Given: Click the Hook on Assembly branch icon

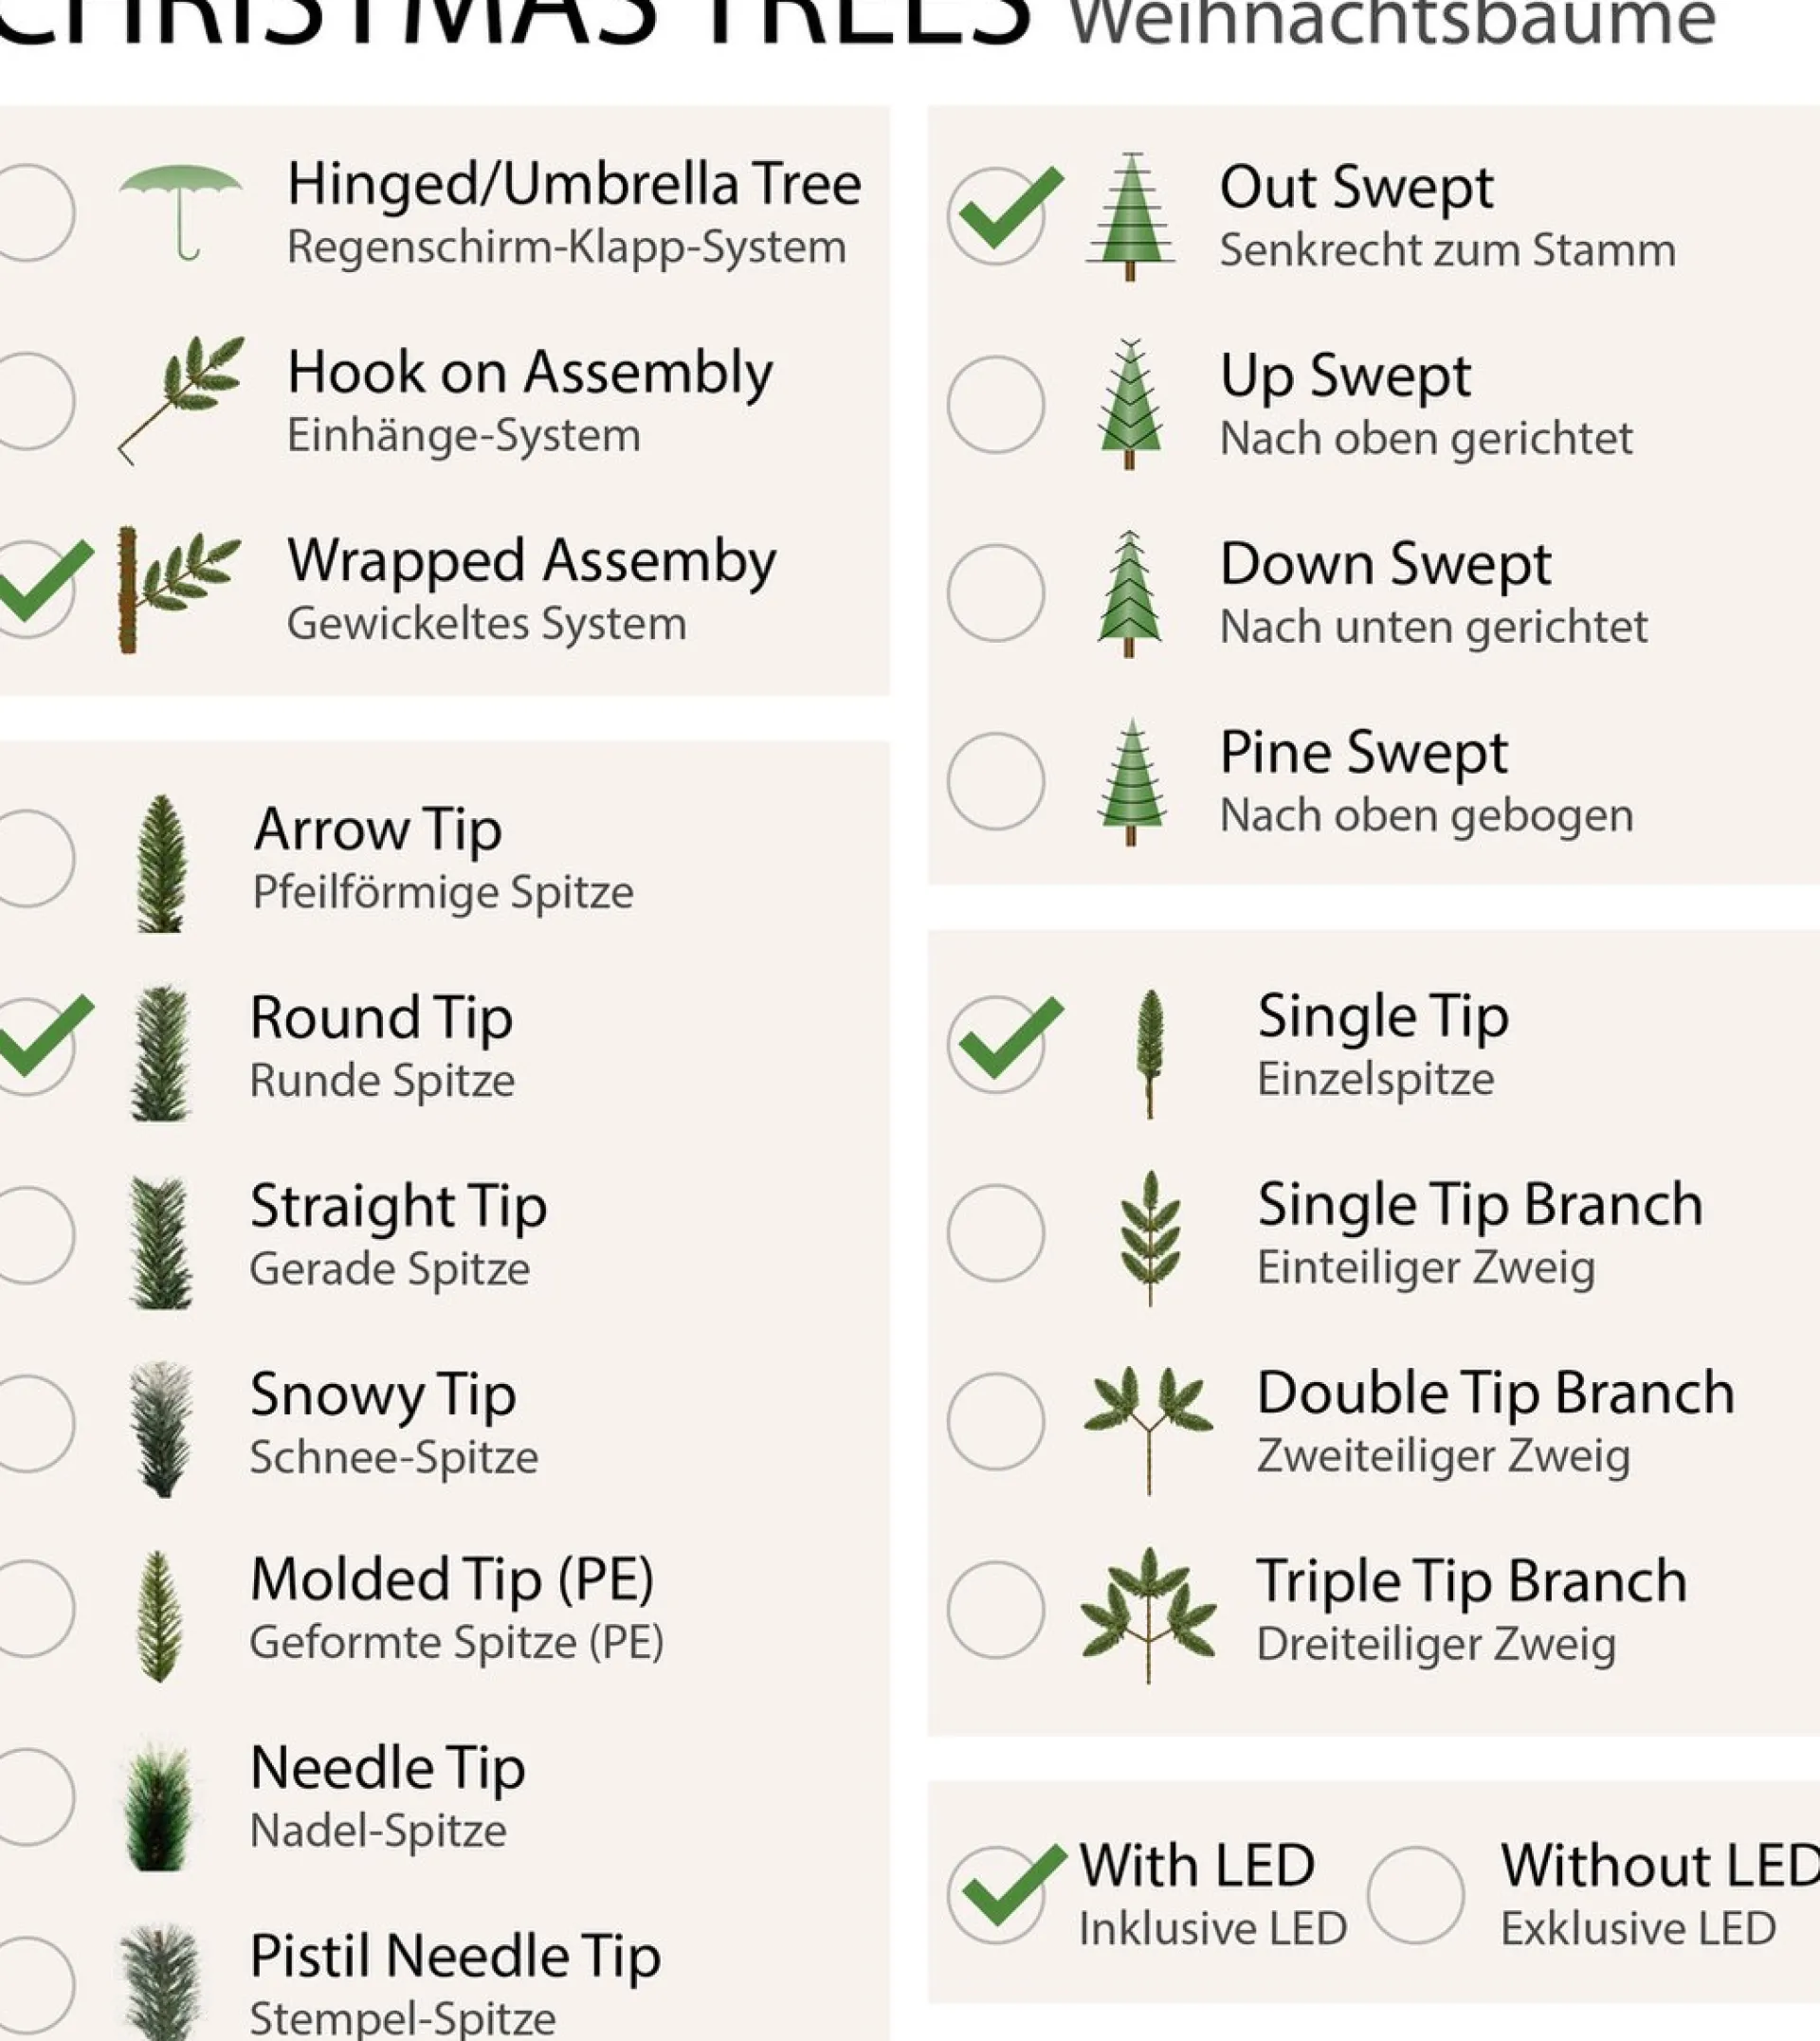Looking at the screenshot, I should click(182, 399).
